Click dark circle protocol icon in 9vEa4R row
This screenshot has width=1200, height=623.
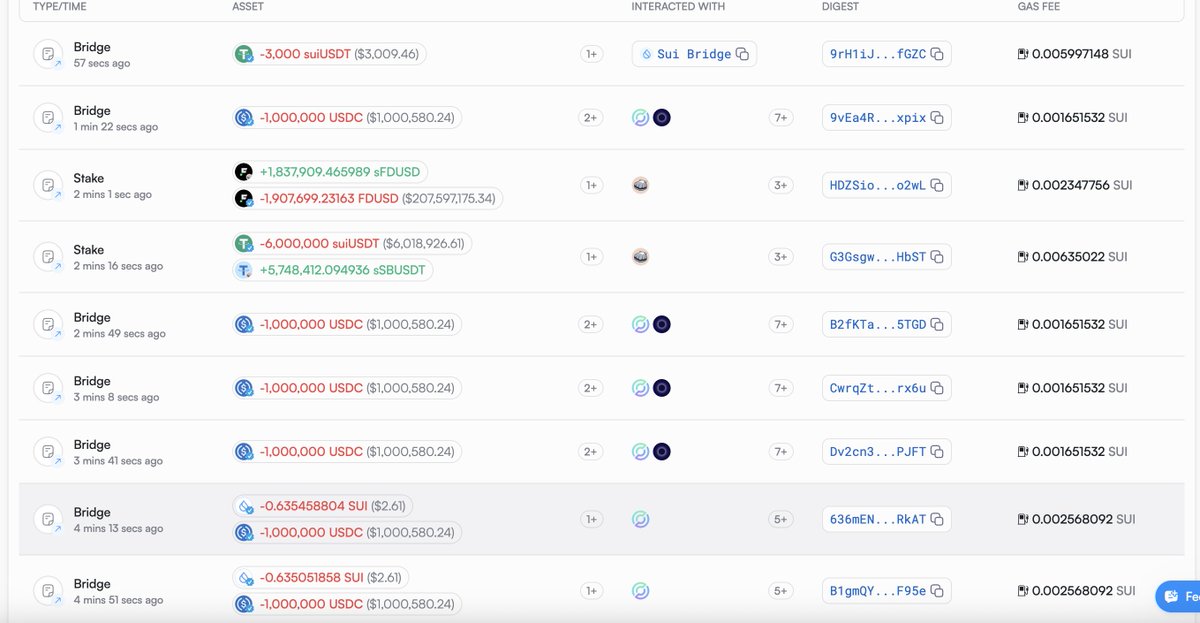(662, 118)
